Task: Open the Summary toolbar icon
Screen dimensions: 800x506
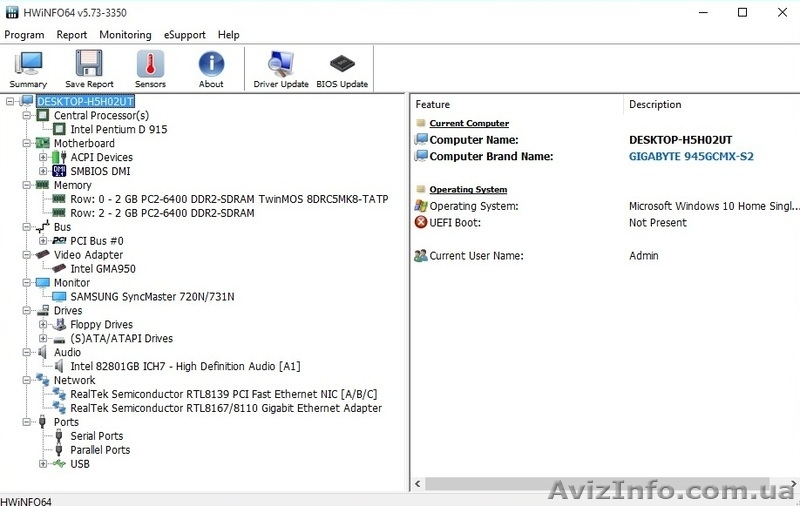Action: coord(28,63)
